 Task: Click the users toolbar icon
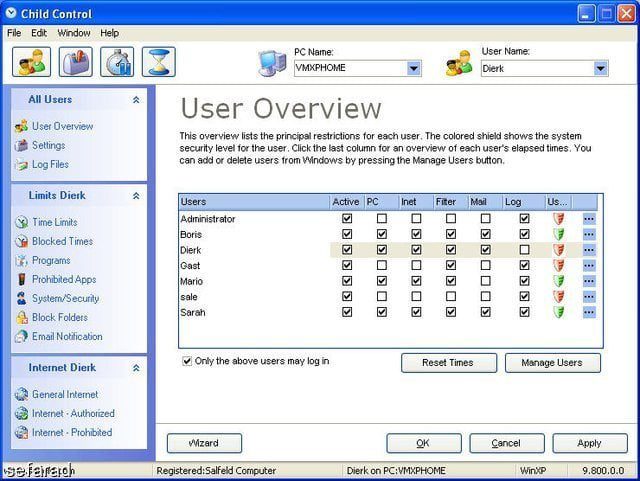pyautogui.click(x=31, y=62)
